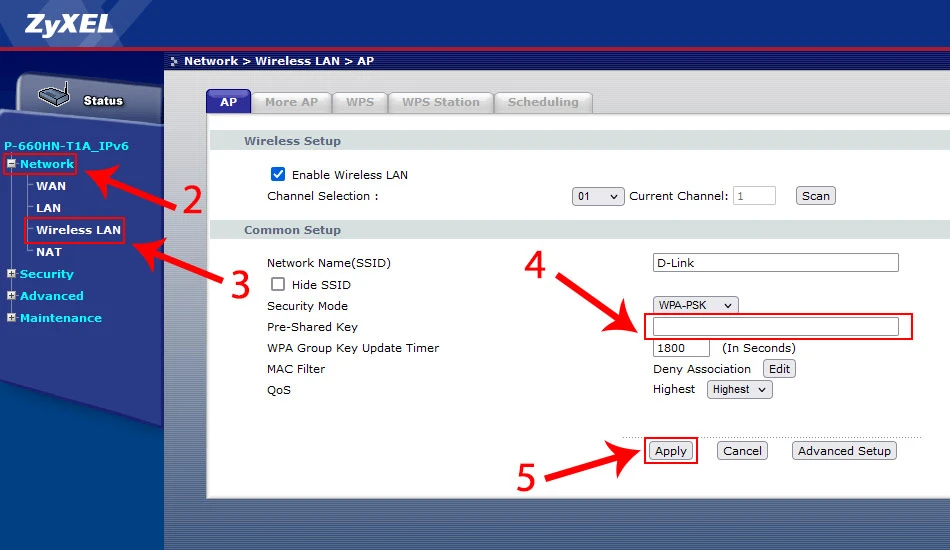Click the Cancel button

742,451
